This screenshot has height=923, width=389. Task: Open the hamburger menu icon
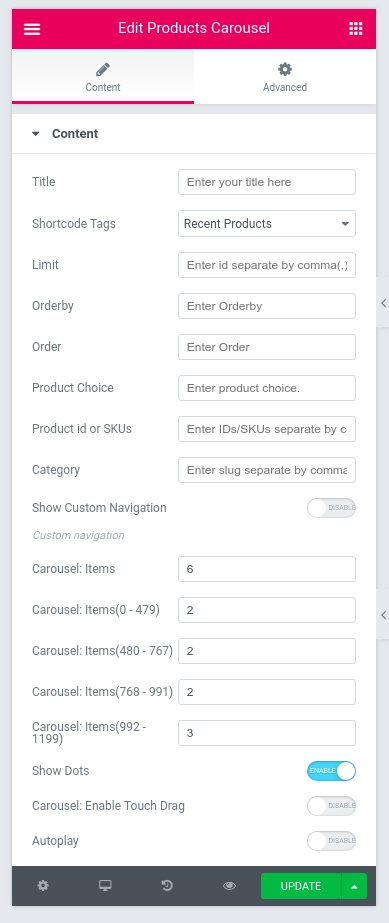click(x=32, y=29)
